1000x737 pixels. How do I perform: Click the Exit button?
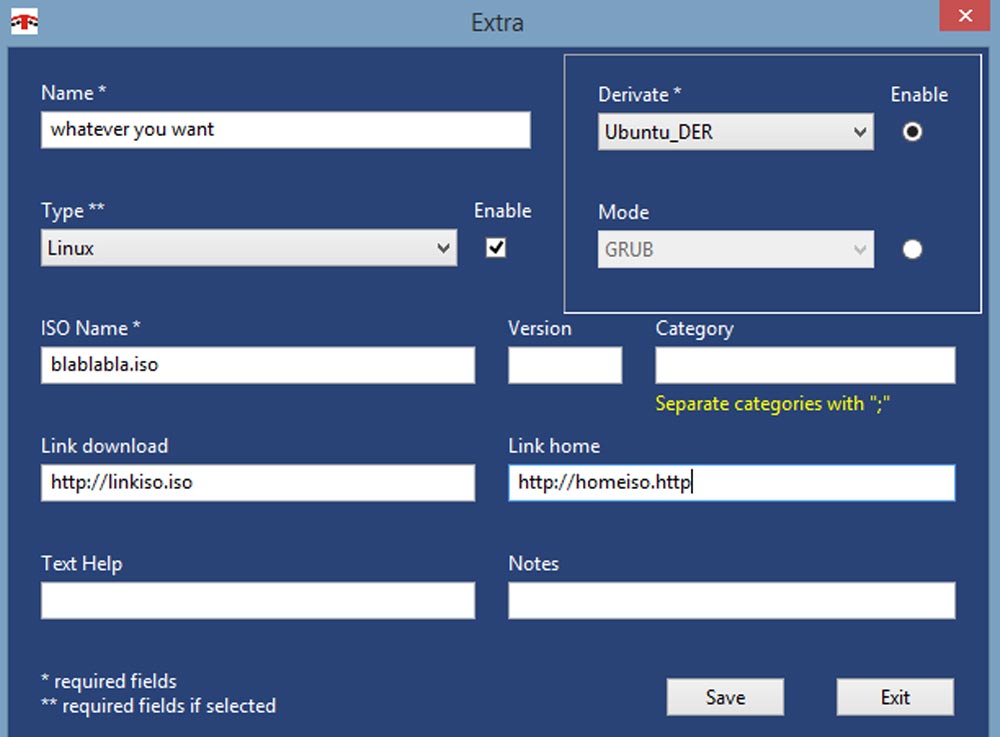coord(895,697)
